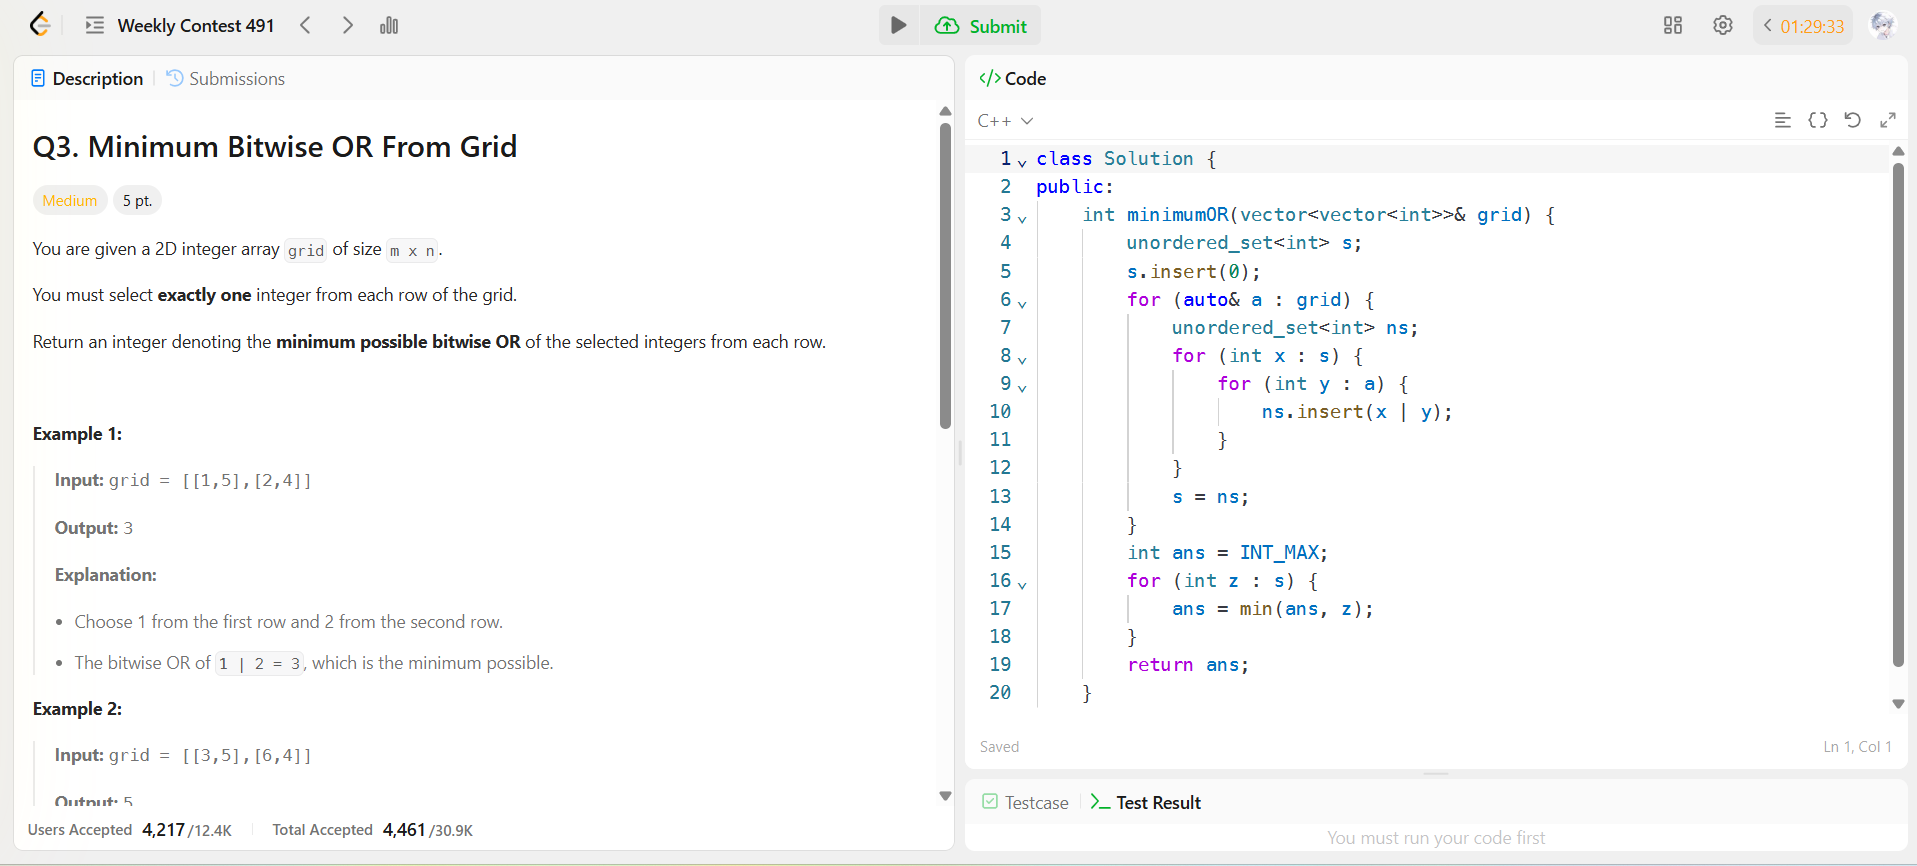Click the LeetCode logo icon
Screen dimensions: 1917x866
point(39,25)
